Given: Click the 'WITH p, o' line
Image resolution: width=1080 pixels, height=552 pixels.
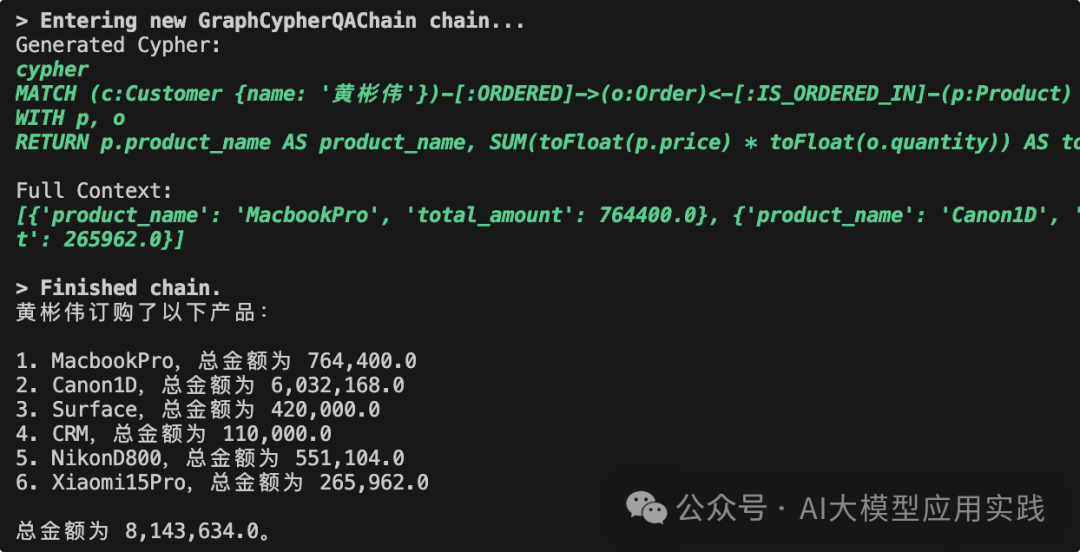Looking at the screenshot, I should [70, 118].
